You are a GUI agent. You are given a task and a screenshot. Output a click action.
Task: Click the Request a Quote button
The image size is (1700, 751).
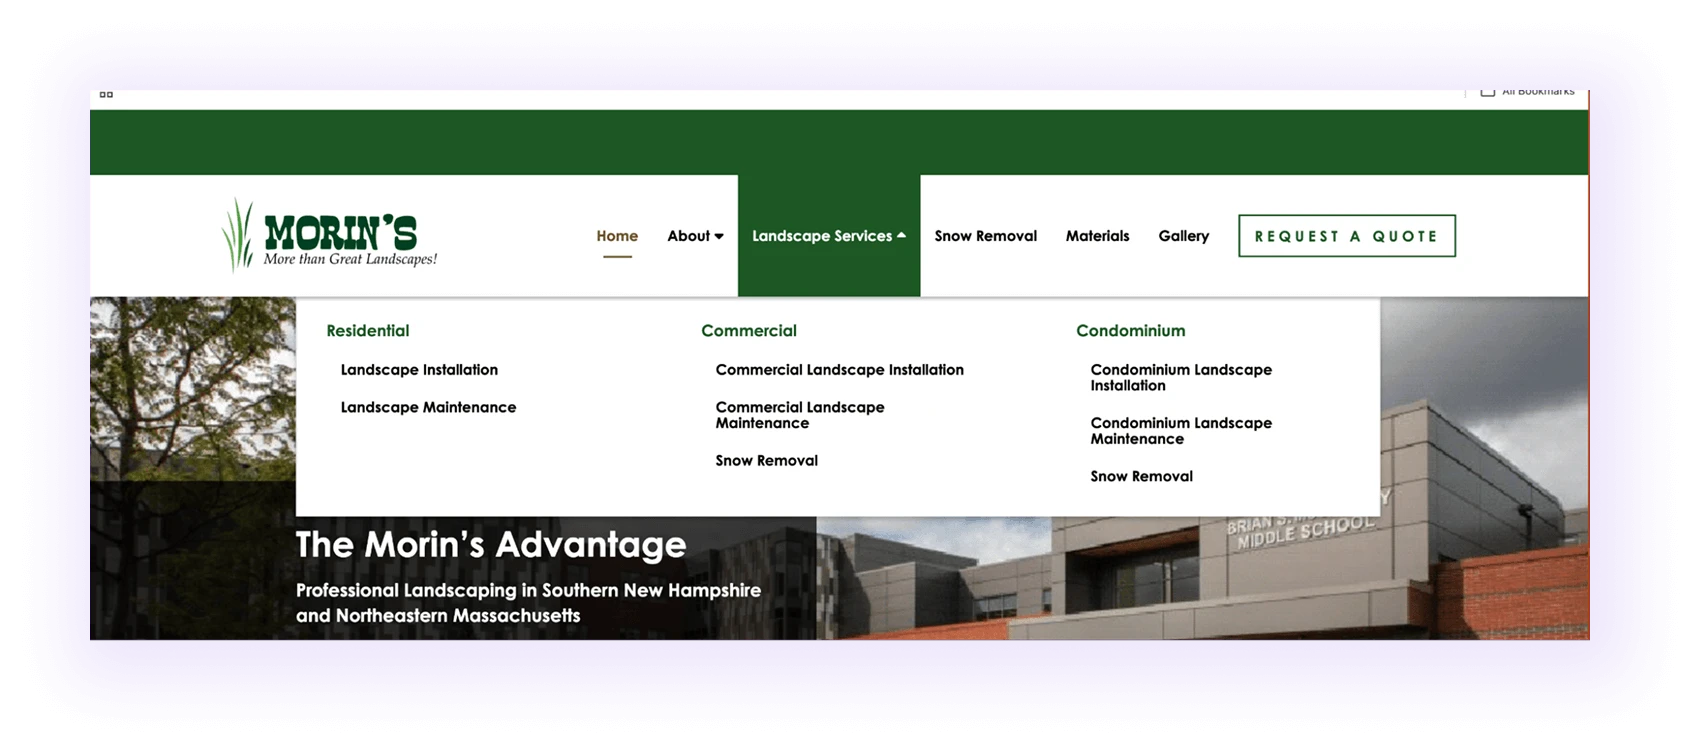click(x=1347, y=236)
